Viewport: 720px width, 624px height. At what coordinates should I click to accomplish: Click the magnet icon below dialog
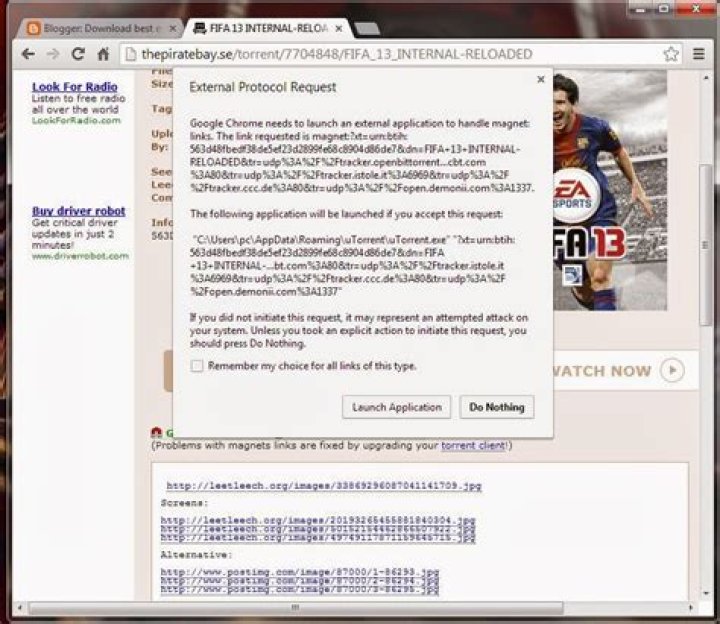coord(157,432)
